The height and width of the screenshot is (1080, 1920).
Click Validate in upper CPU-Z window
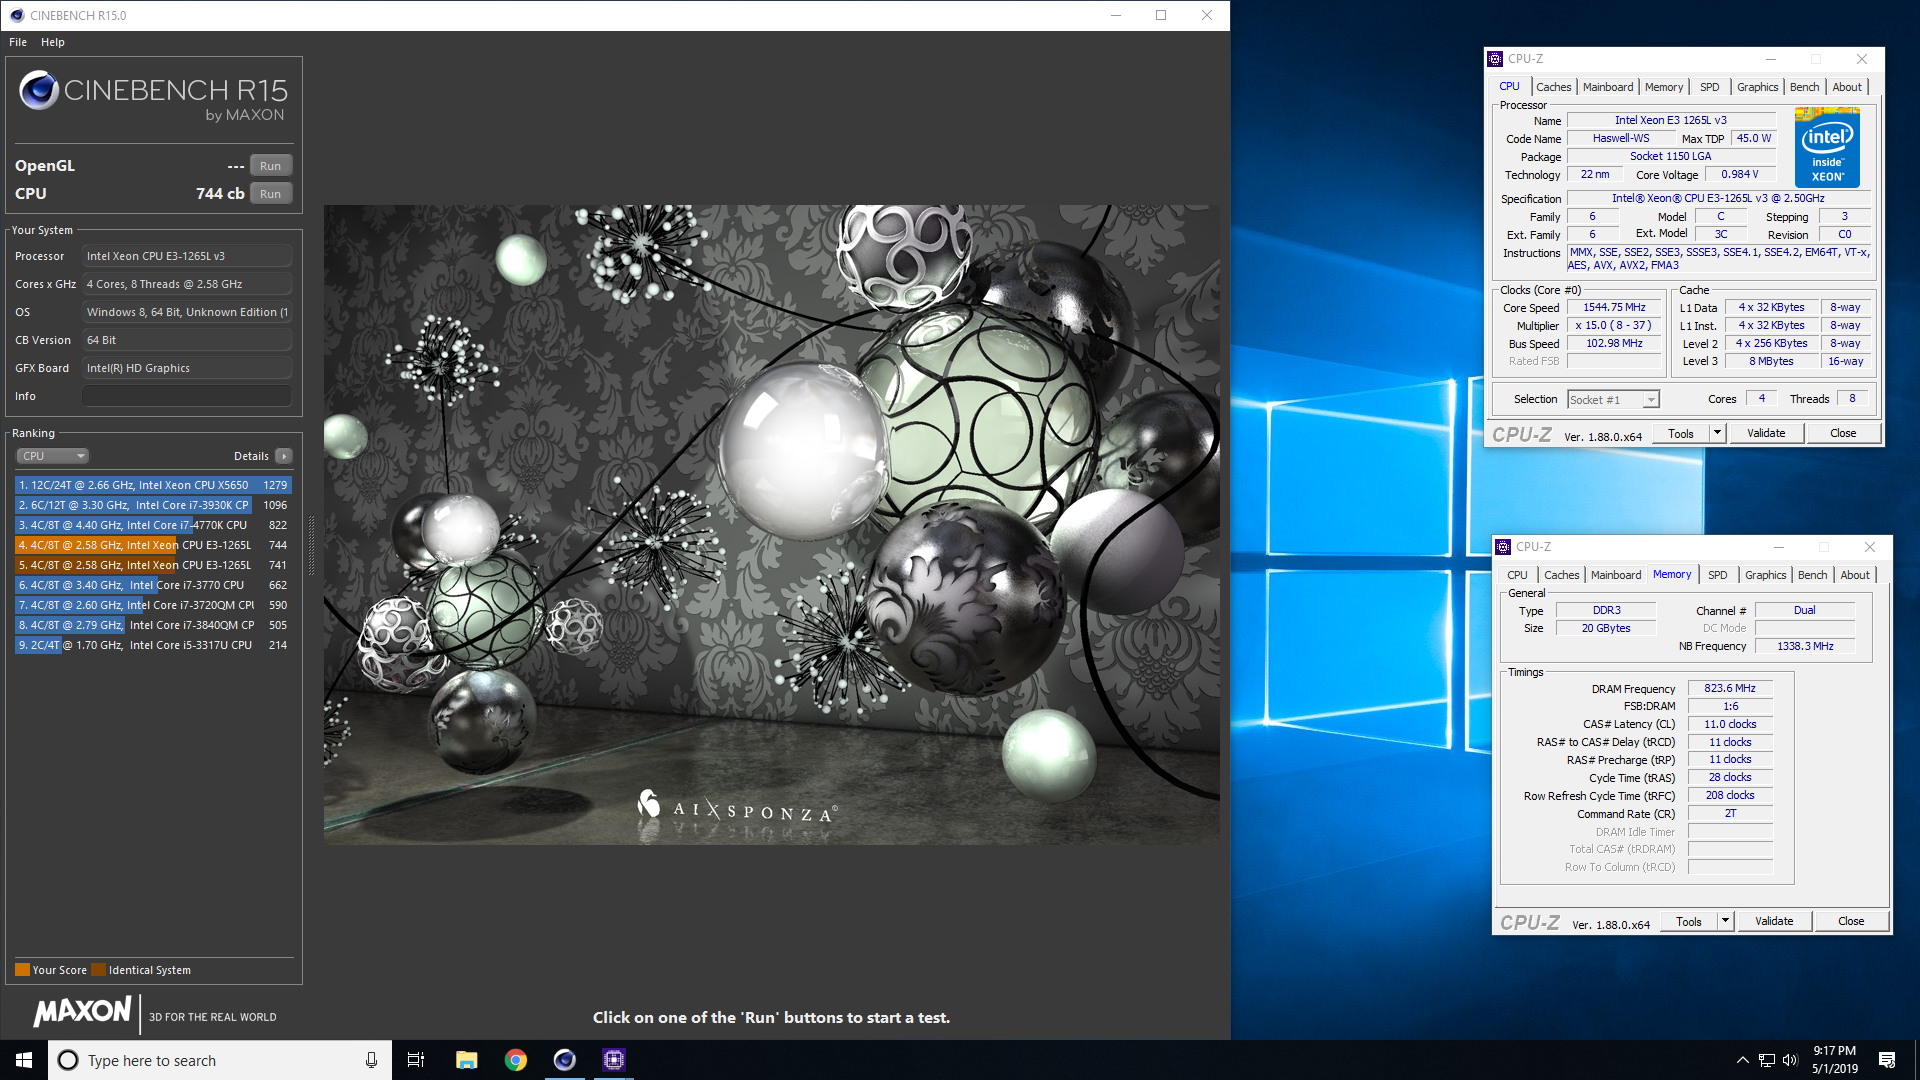tap(1766, 434)
